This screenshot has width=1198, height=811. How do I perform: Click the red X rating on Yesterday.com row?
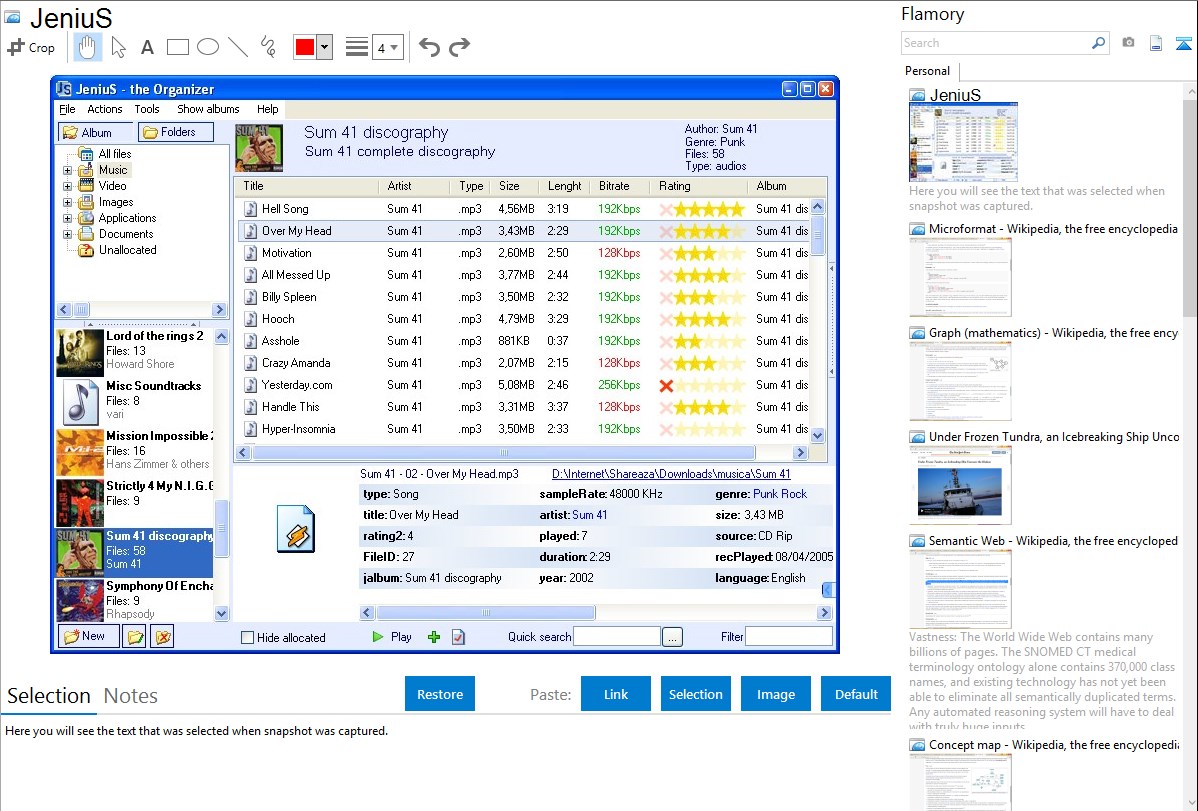pyautogui.click(x=666, y=385)
